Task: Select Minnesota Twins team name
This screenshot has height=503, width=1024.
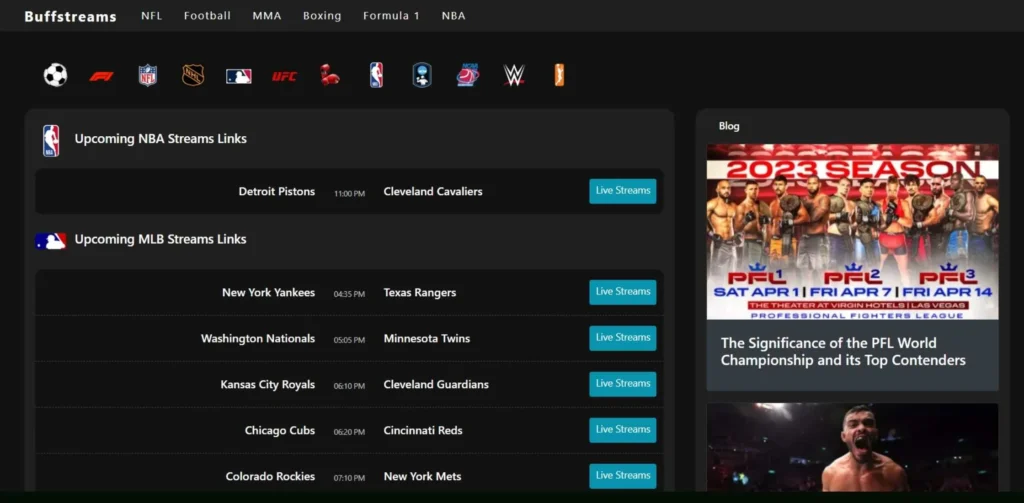Action: pyautogui.click(x=427, y=338)
